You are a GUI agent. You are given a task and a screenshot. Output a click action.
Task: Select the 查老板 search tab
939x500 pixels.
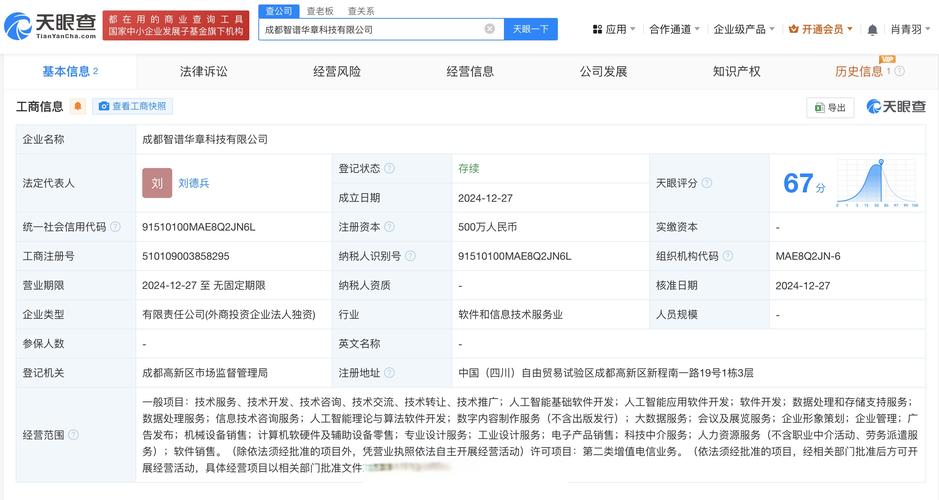click(x=320, y=11)
